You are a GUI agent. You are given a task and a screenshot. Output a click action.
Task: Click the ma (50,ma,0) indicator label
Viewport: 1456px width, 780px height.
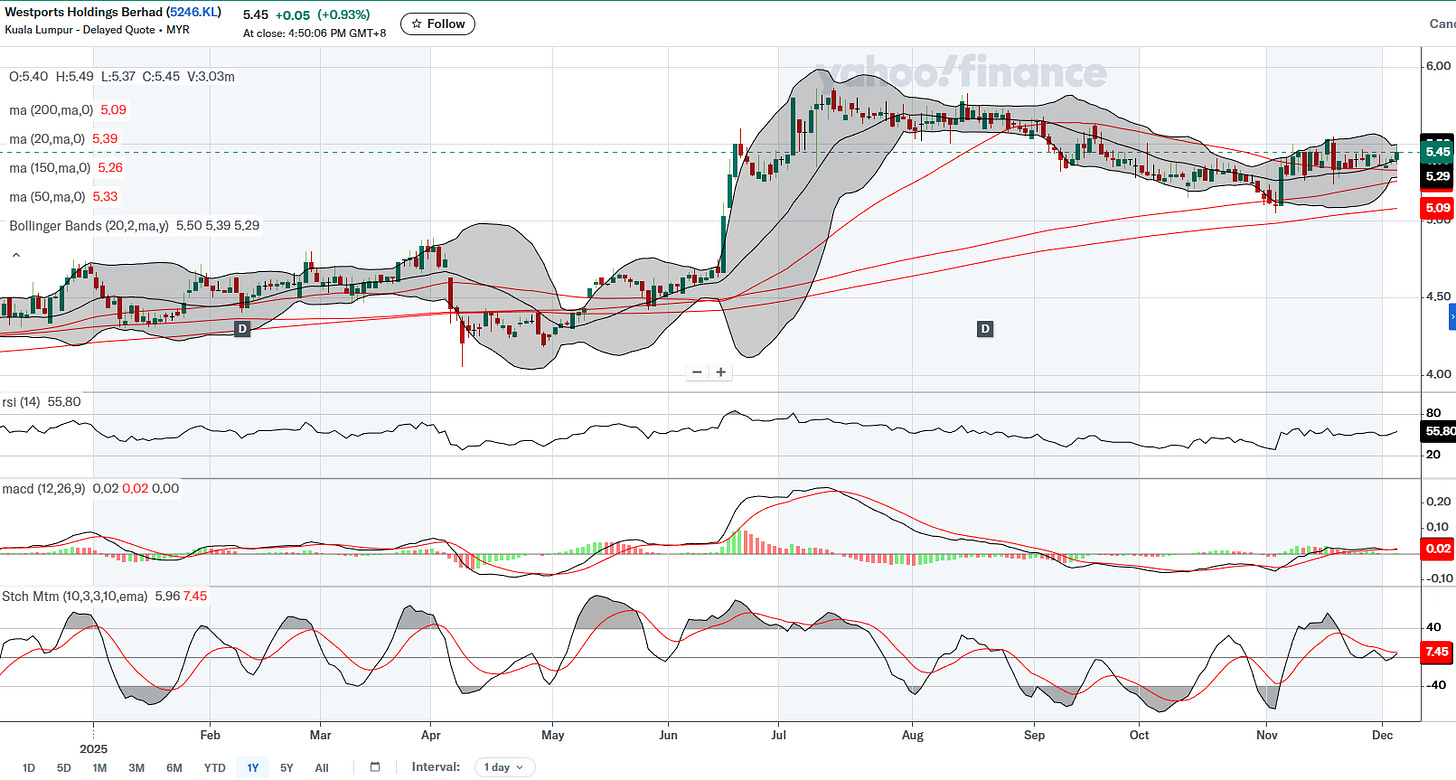pyautogui.click(x=47, y=197)
